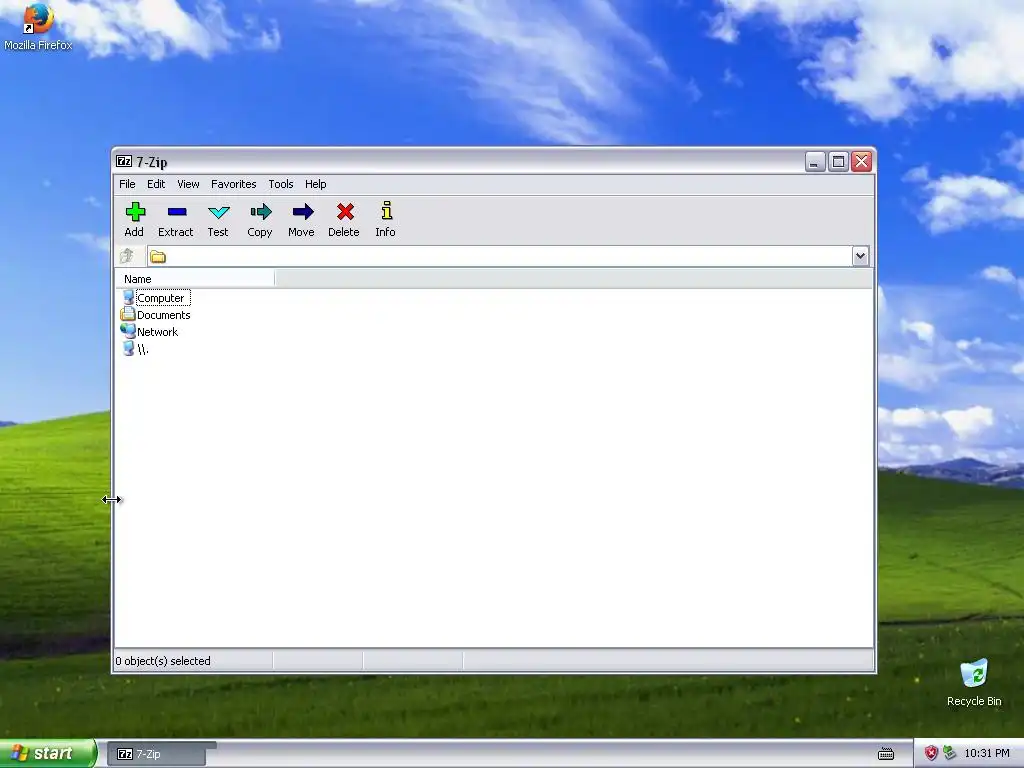Click the on-screen keyboard tray icon
The height and width of the screenshot is (768, 1024).
(x=886, y=754)
